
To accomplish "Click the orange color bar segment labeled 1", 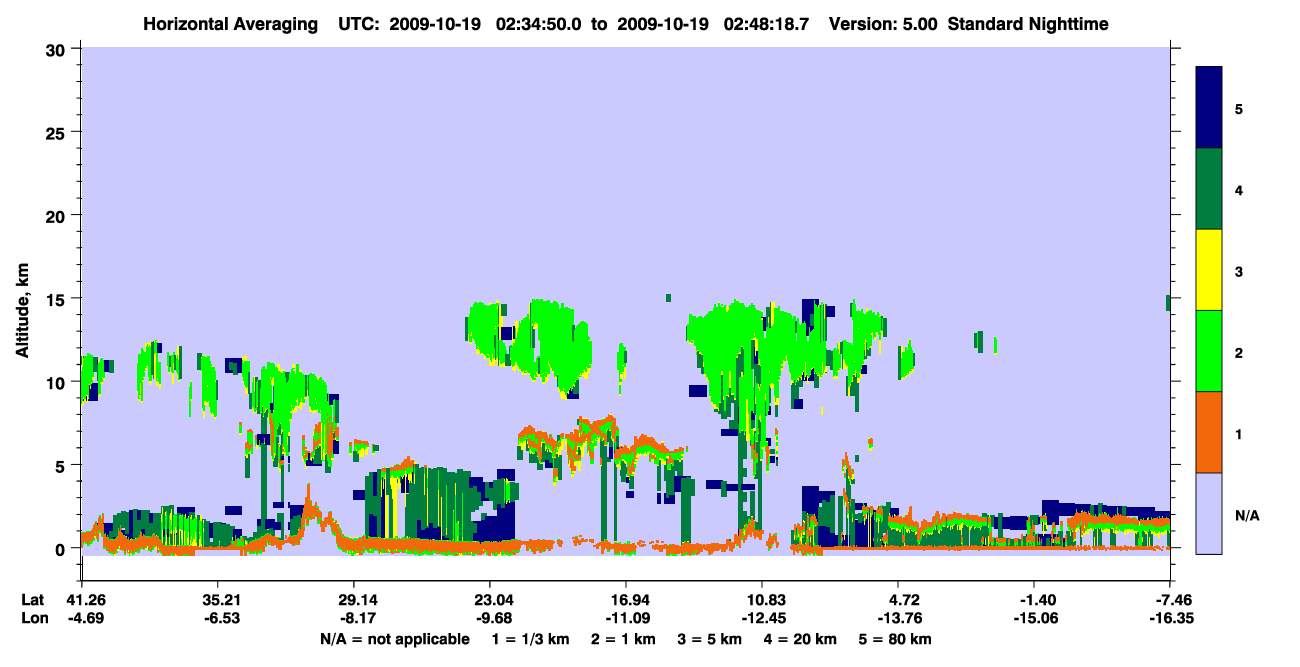I will click(x=1209, y=432).
